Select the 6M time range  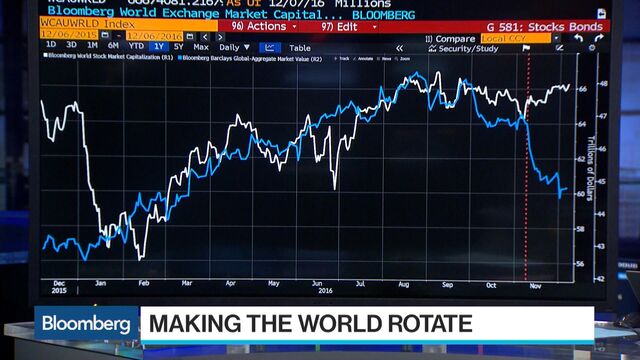[113, 46]
